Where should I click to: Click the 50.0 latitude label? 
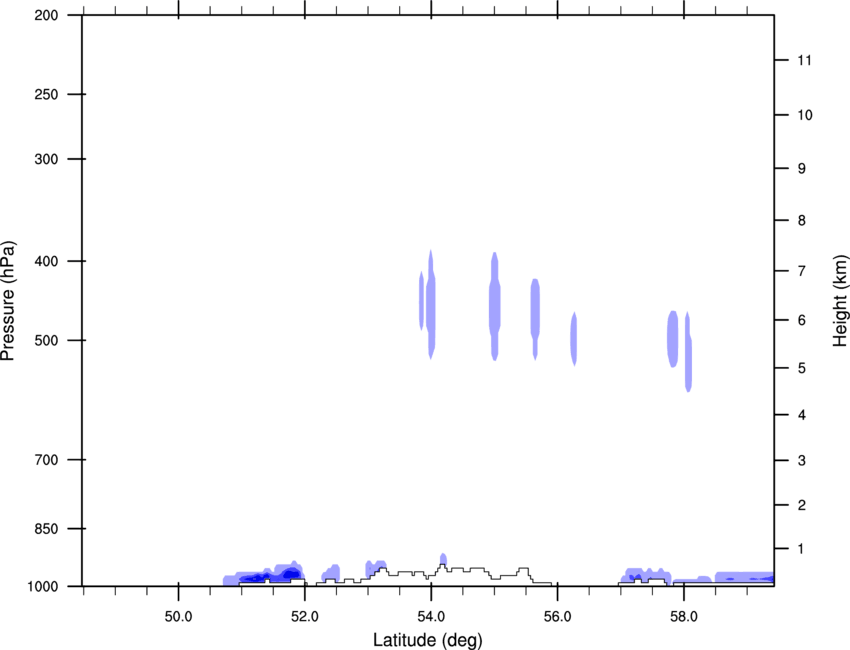pos(178,617)
